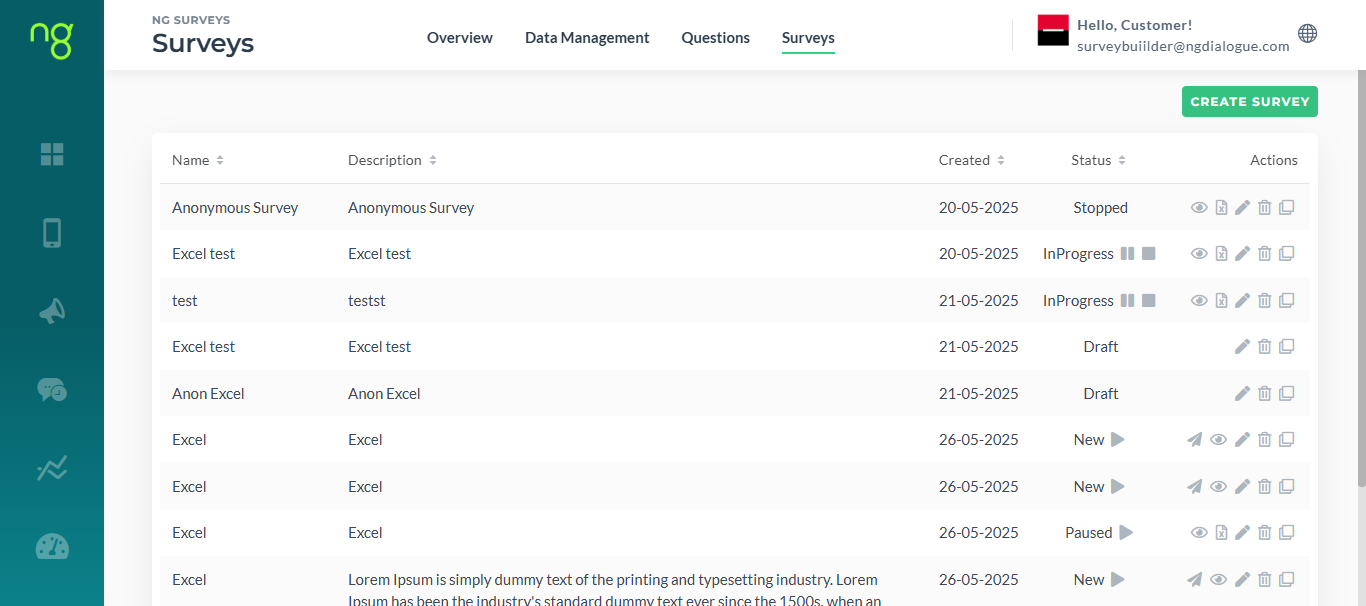Sort surveys by Status column

click(1099, 160)
